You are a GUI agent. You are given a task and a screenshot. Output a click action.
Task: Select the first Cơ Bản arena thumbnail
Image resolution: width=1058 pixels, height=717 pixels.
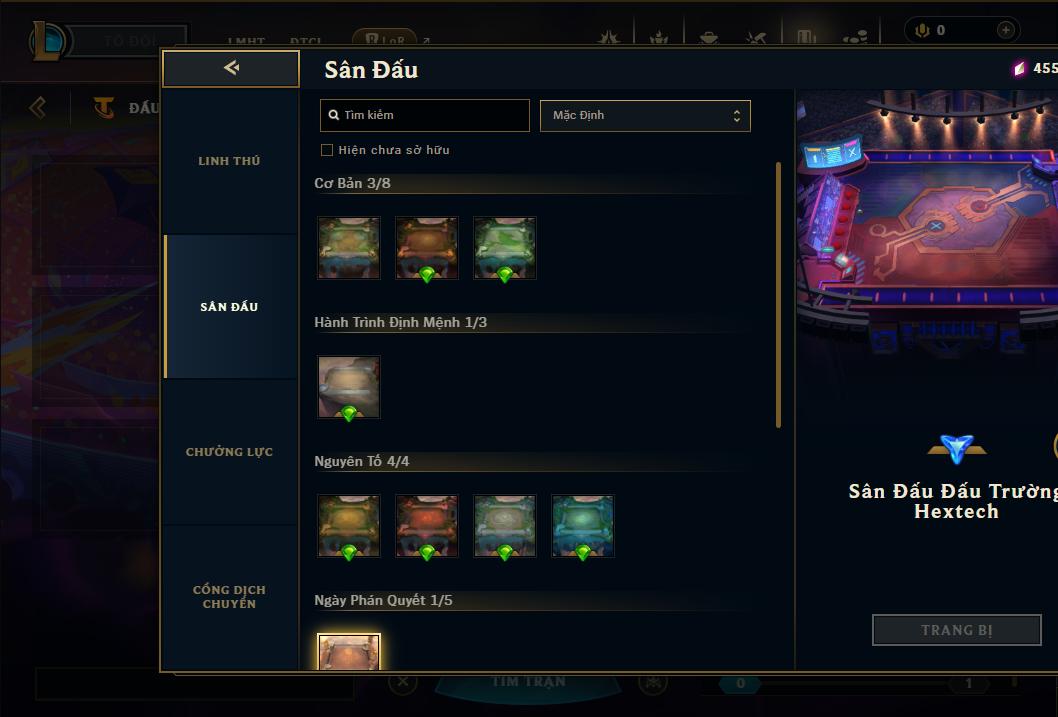point(349,248)
